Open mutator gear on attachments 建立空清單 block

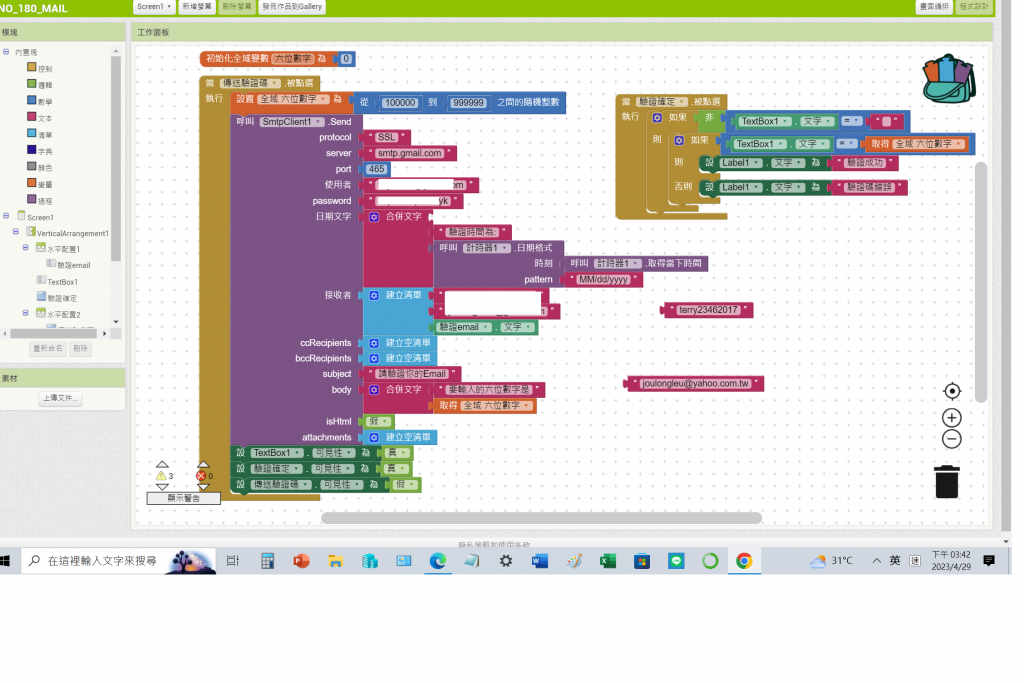tap(374, 437)
